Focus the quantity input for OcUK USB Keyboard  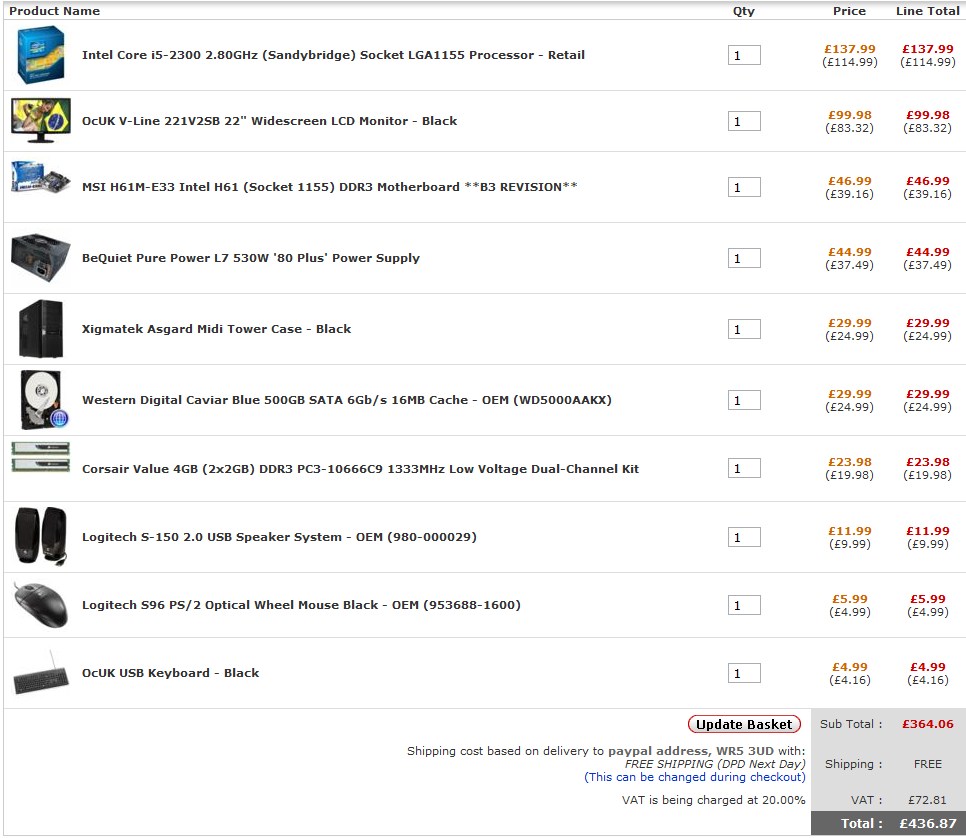[744, 673]
